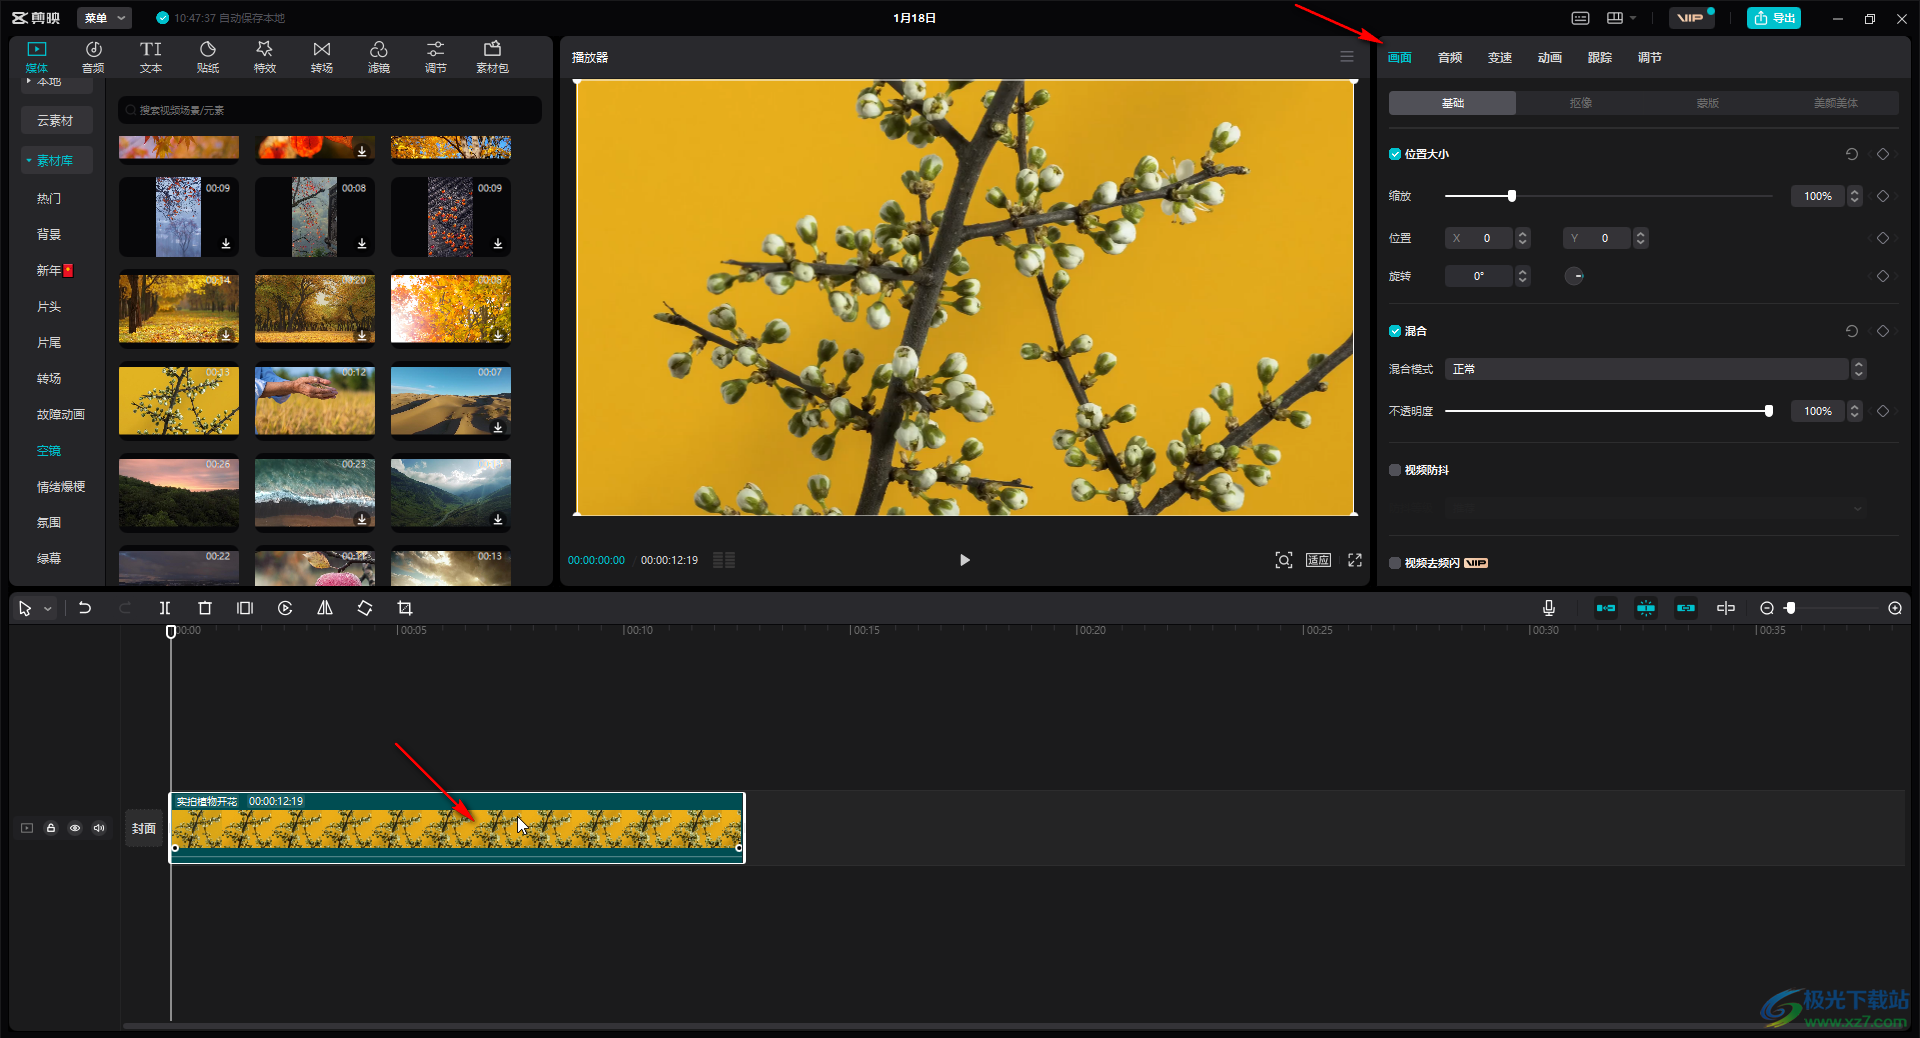This screenshot has height=1038, width=1920.
Task: Toggle track visibility eye icon
Action: click(75, 828)
